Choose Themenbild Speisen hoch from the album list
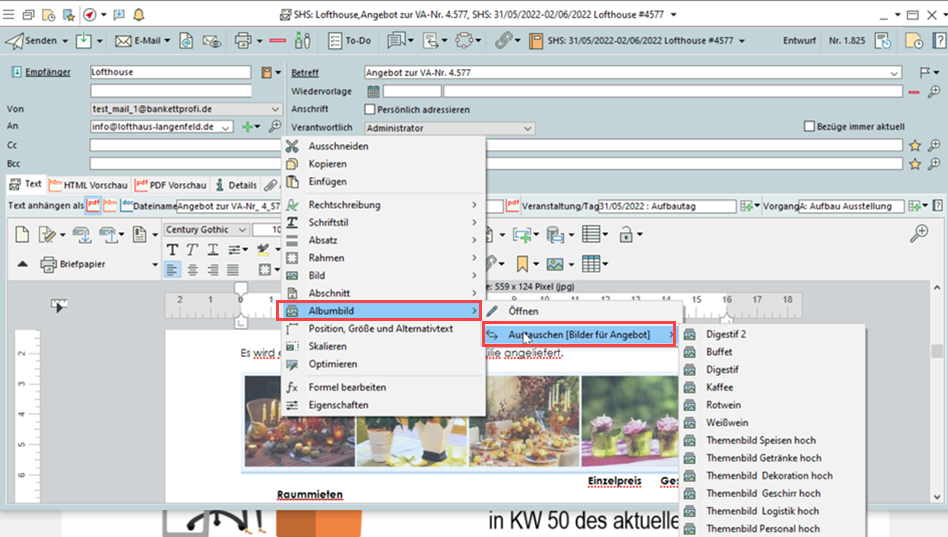948x537 pixels. pyautogui.click(x=761, y=440)
